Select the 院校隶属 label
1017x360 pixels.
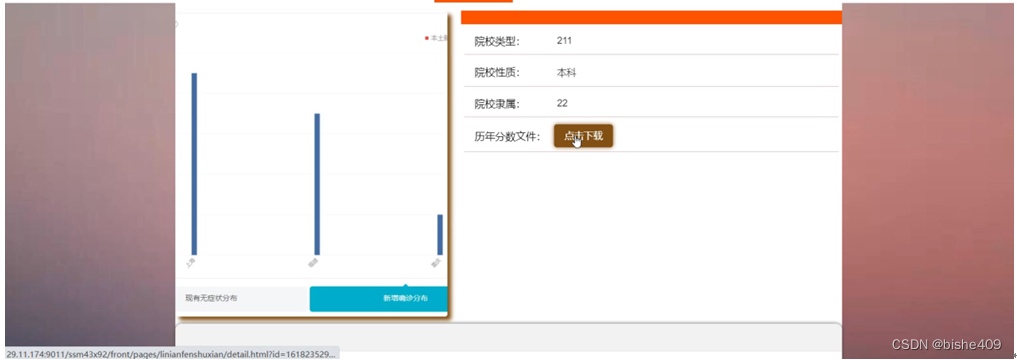(497, 104)
